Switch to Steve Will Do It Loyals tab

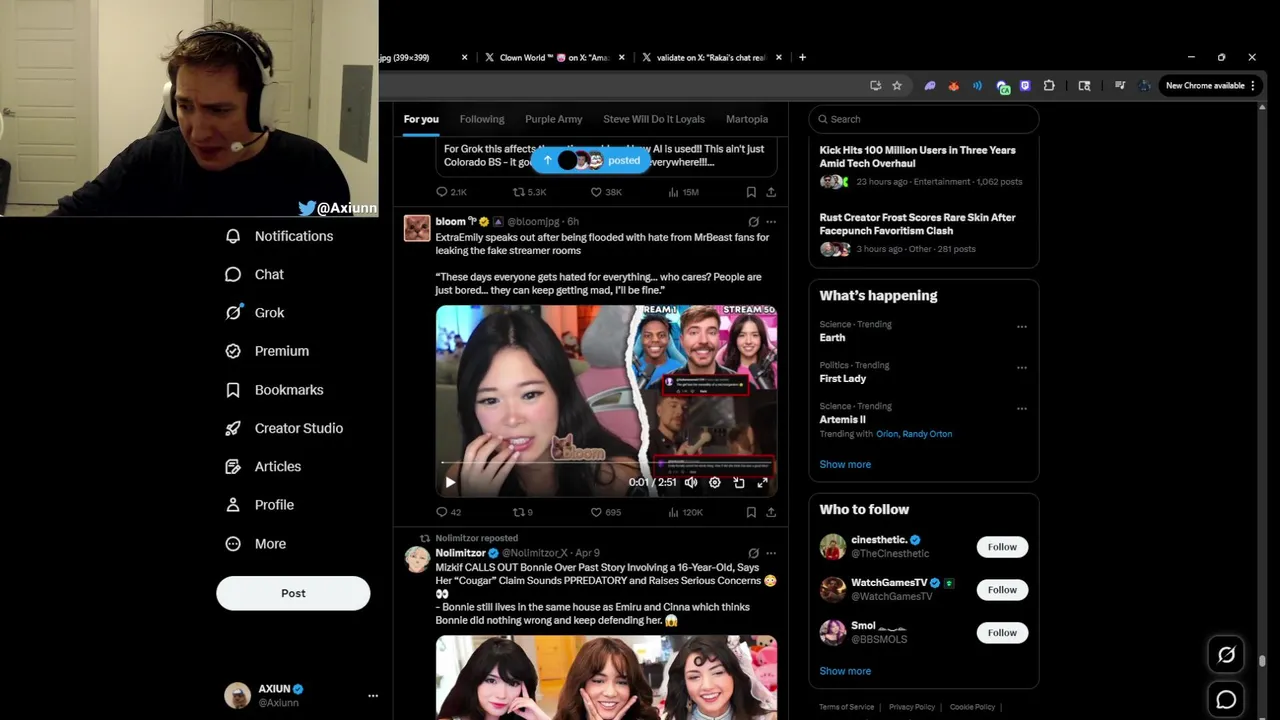click(x=654, y=119)
